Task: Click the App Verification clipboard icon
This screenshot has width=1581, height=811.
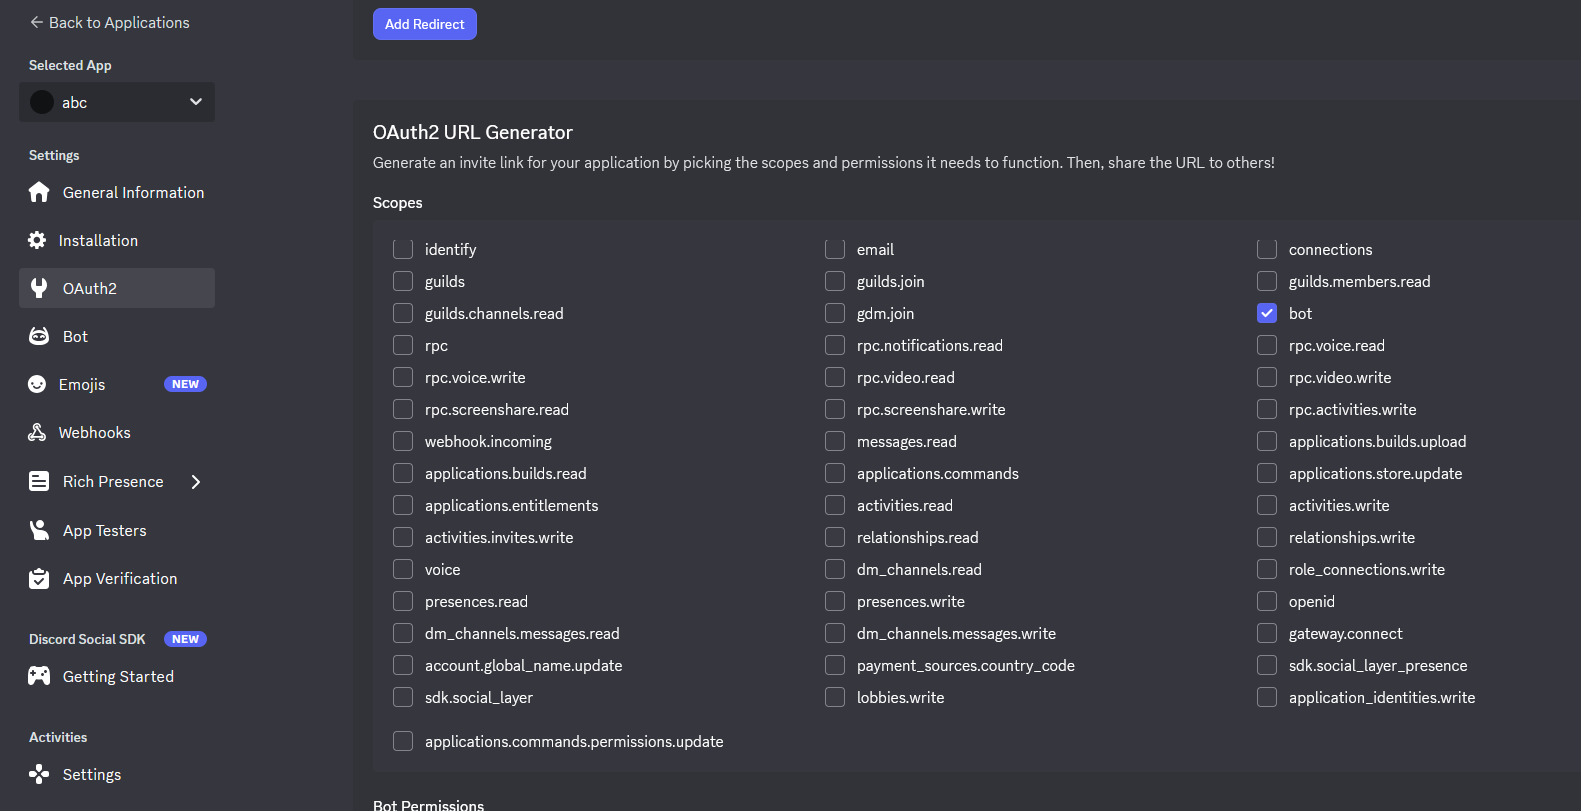Action: point(39,578)
